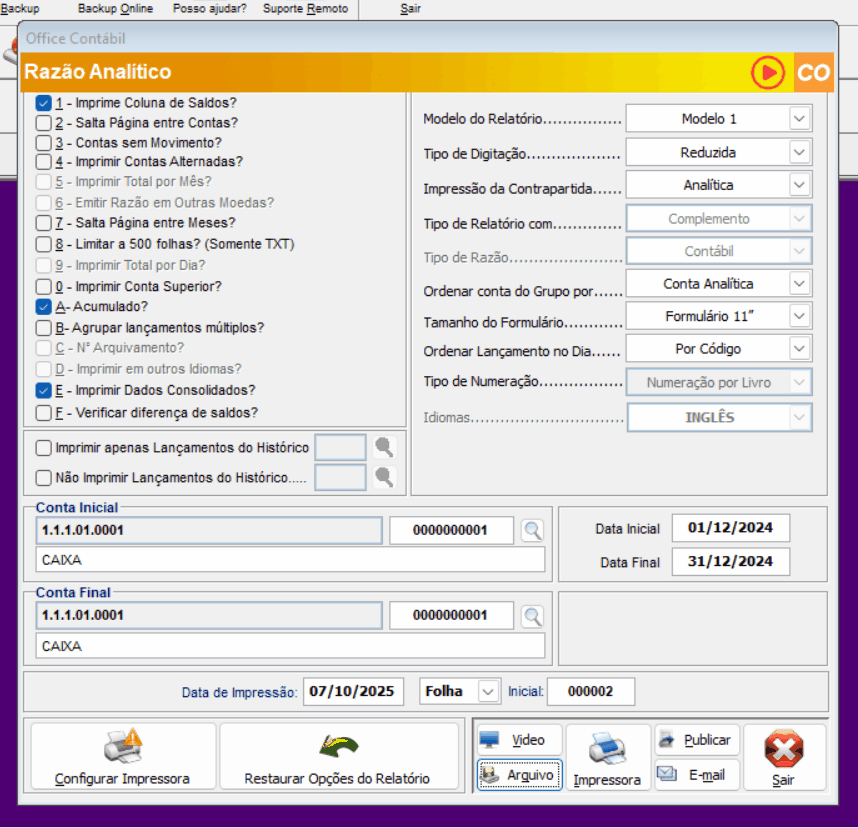Send report to Impressora
The image size is (858, 828).
click(x=607, y=758)
